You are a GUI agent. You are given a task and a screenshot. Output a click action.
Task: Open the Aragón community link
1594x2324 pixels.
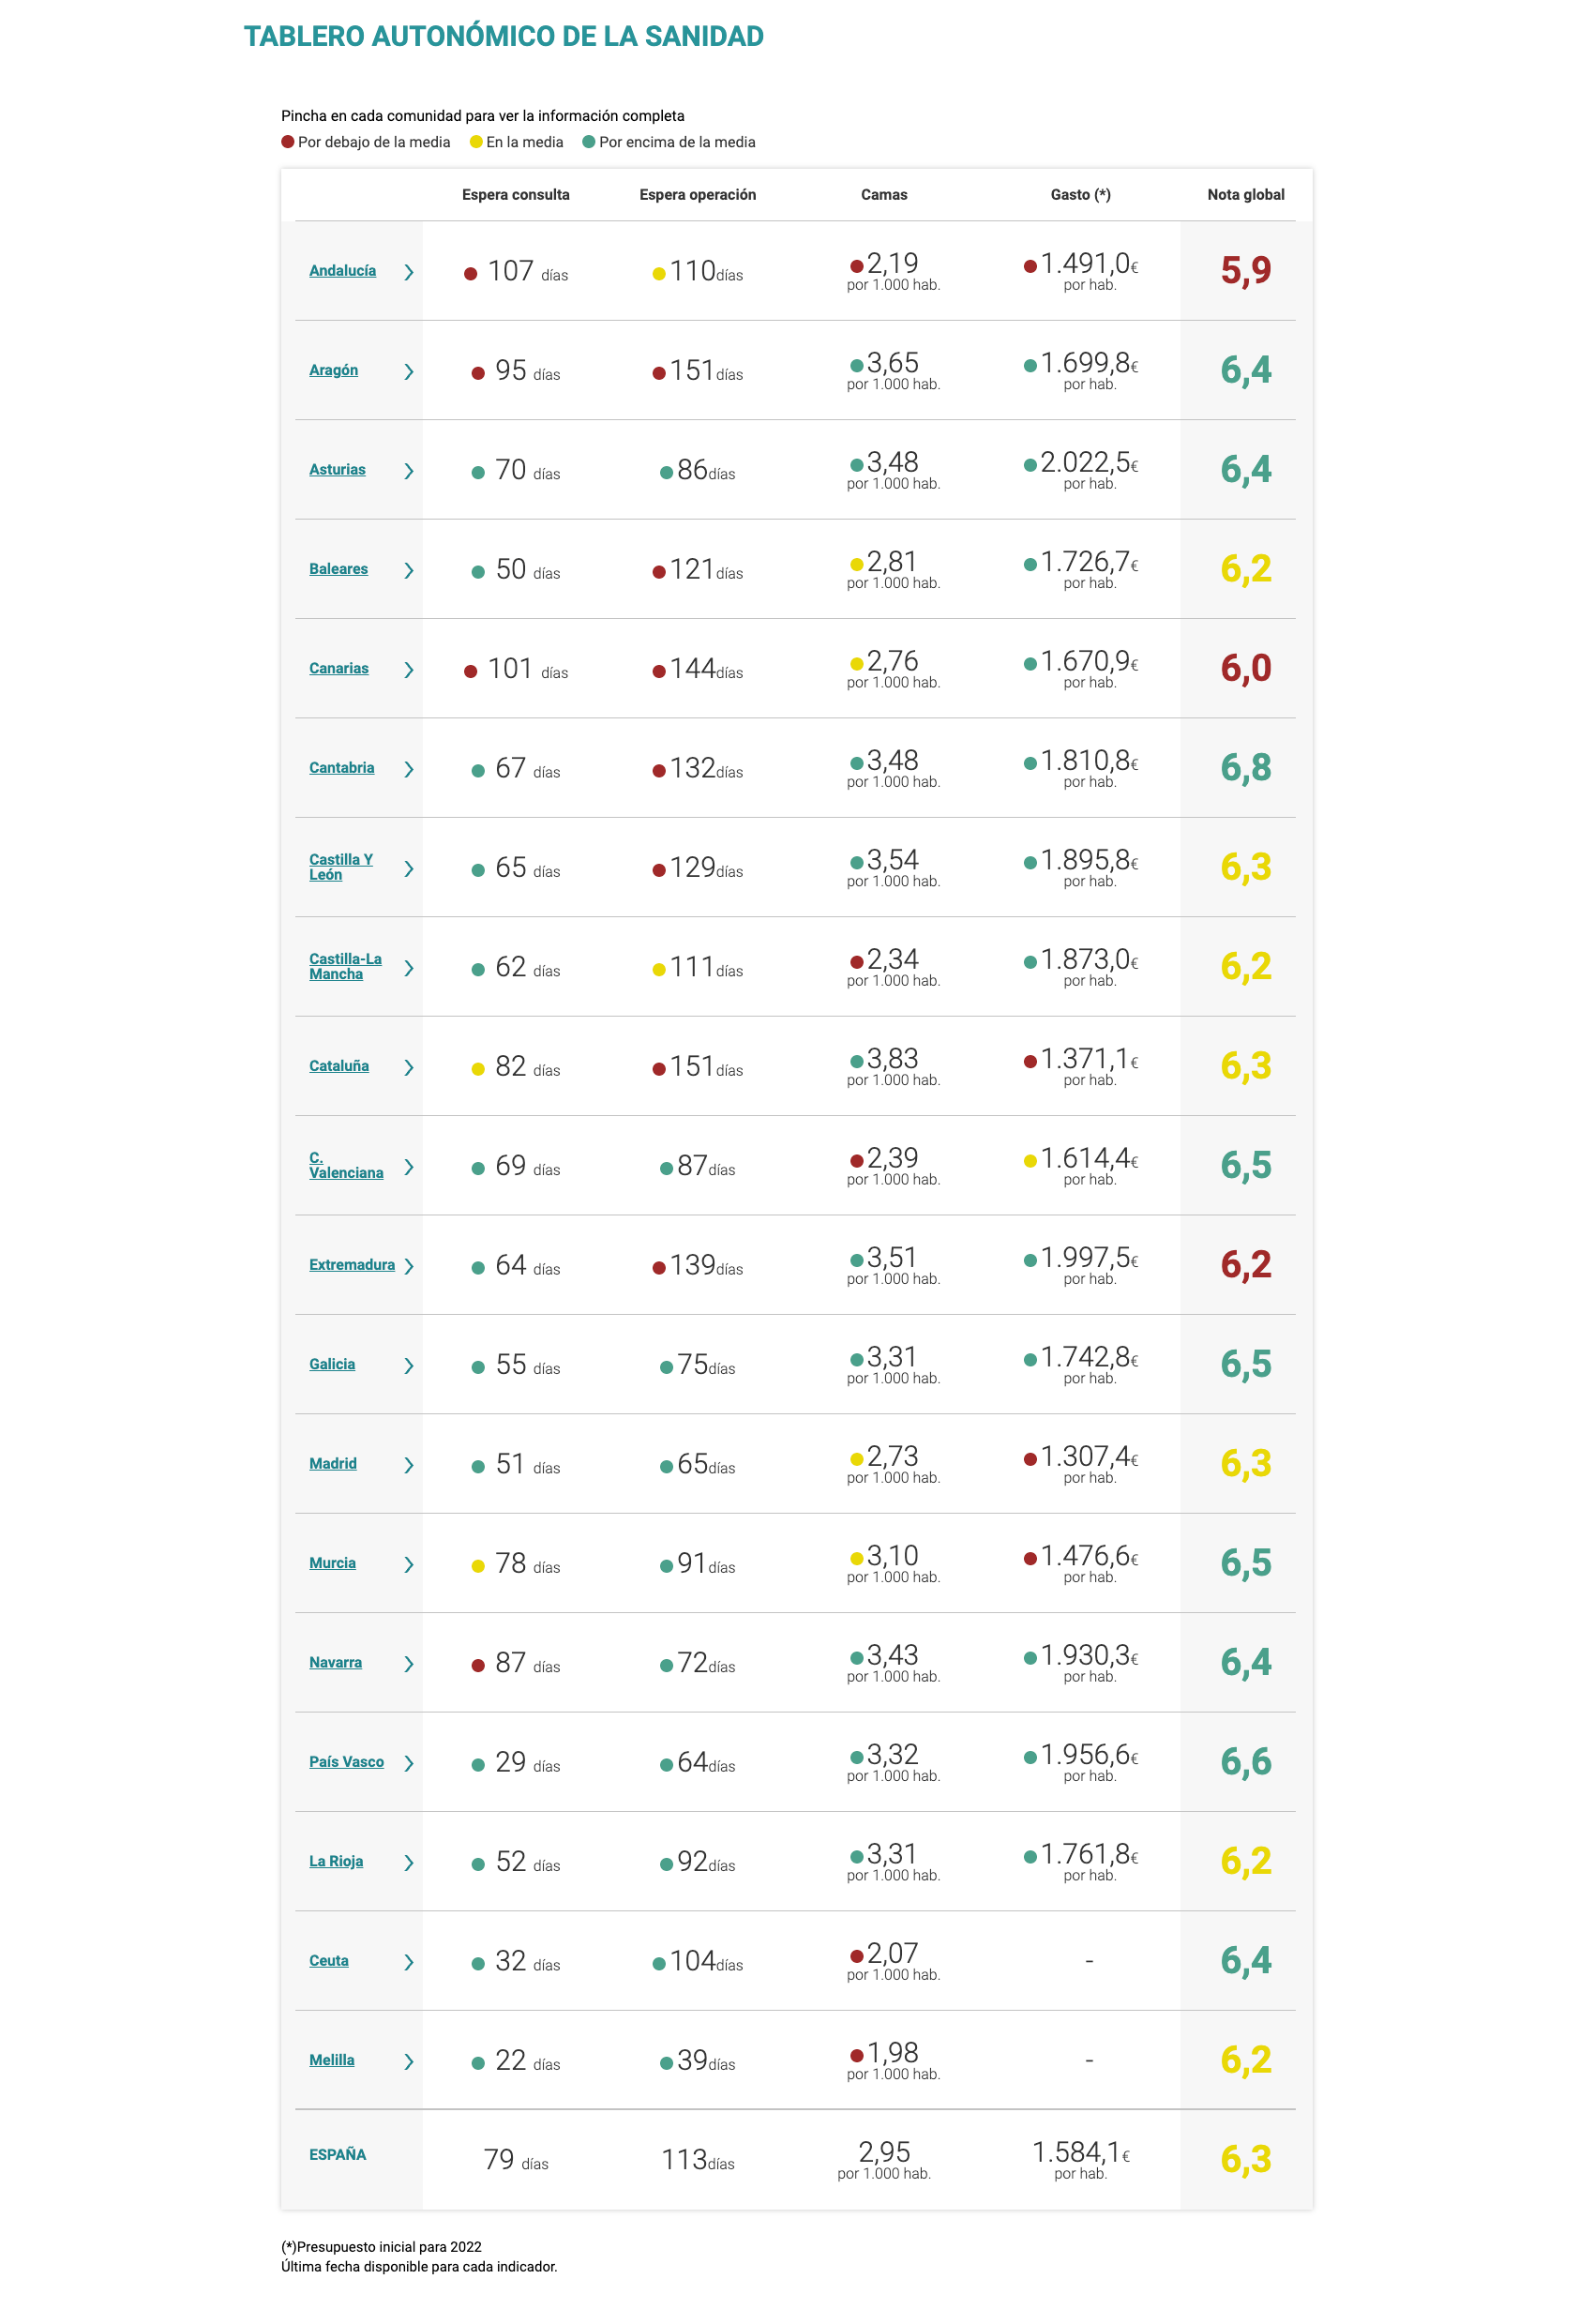pos(333,370)
